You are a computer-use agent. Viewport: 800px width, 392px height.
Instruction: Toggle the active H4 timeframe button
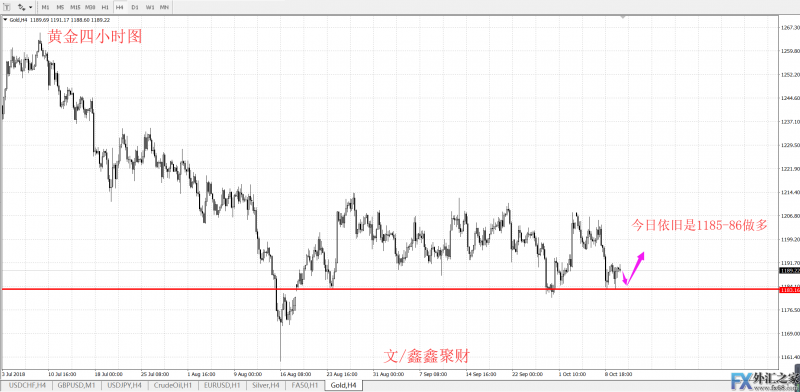[x=120, y=7]
